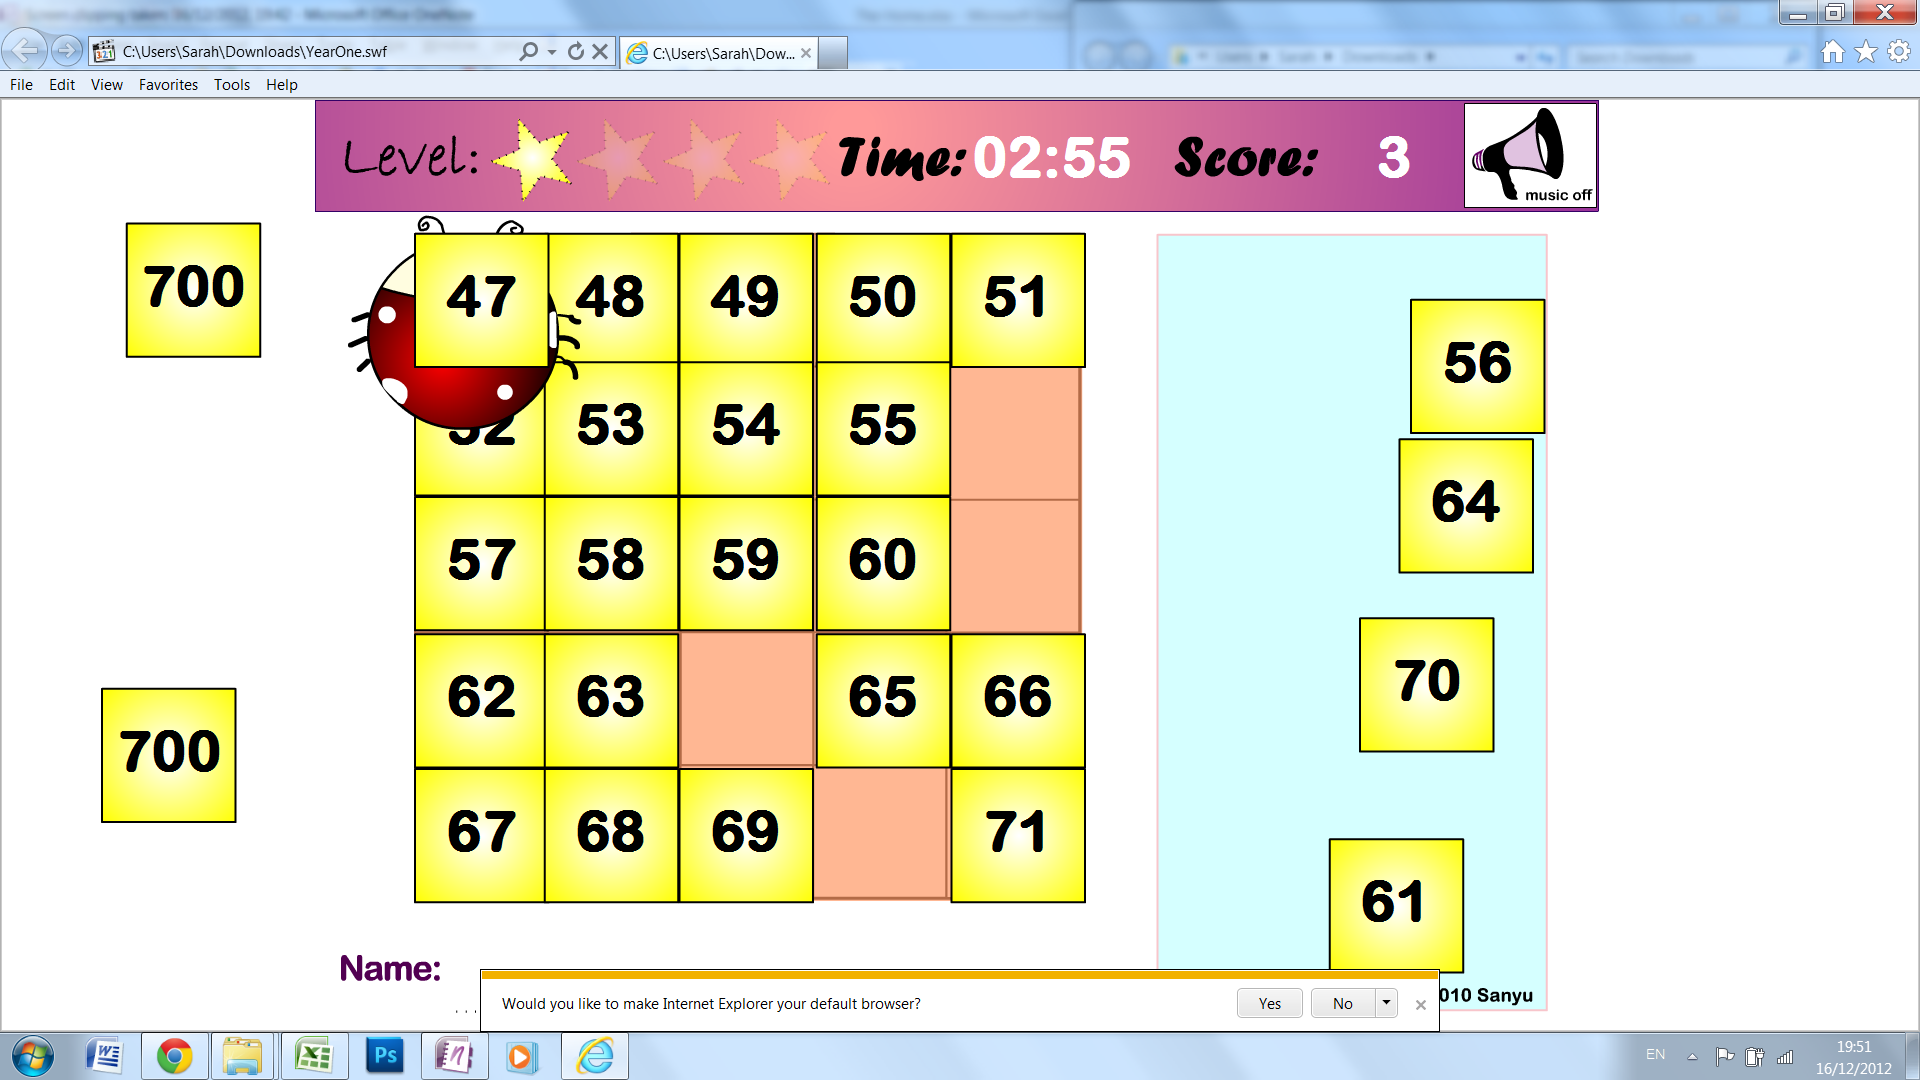
Task: Dismiss the default browser notification bar
Action: (1420, 1005)
